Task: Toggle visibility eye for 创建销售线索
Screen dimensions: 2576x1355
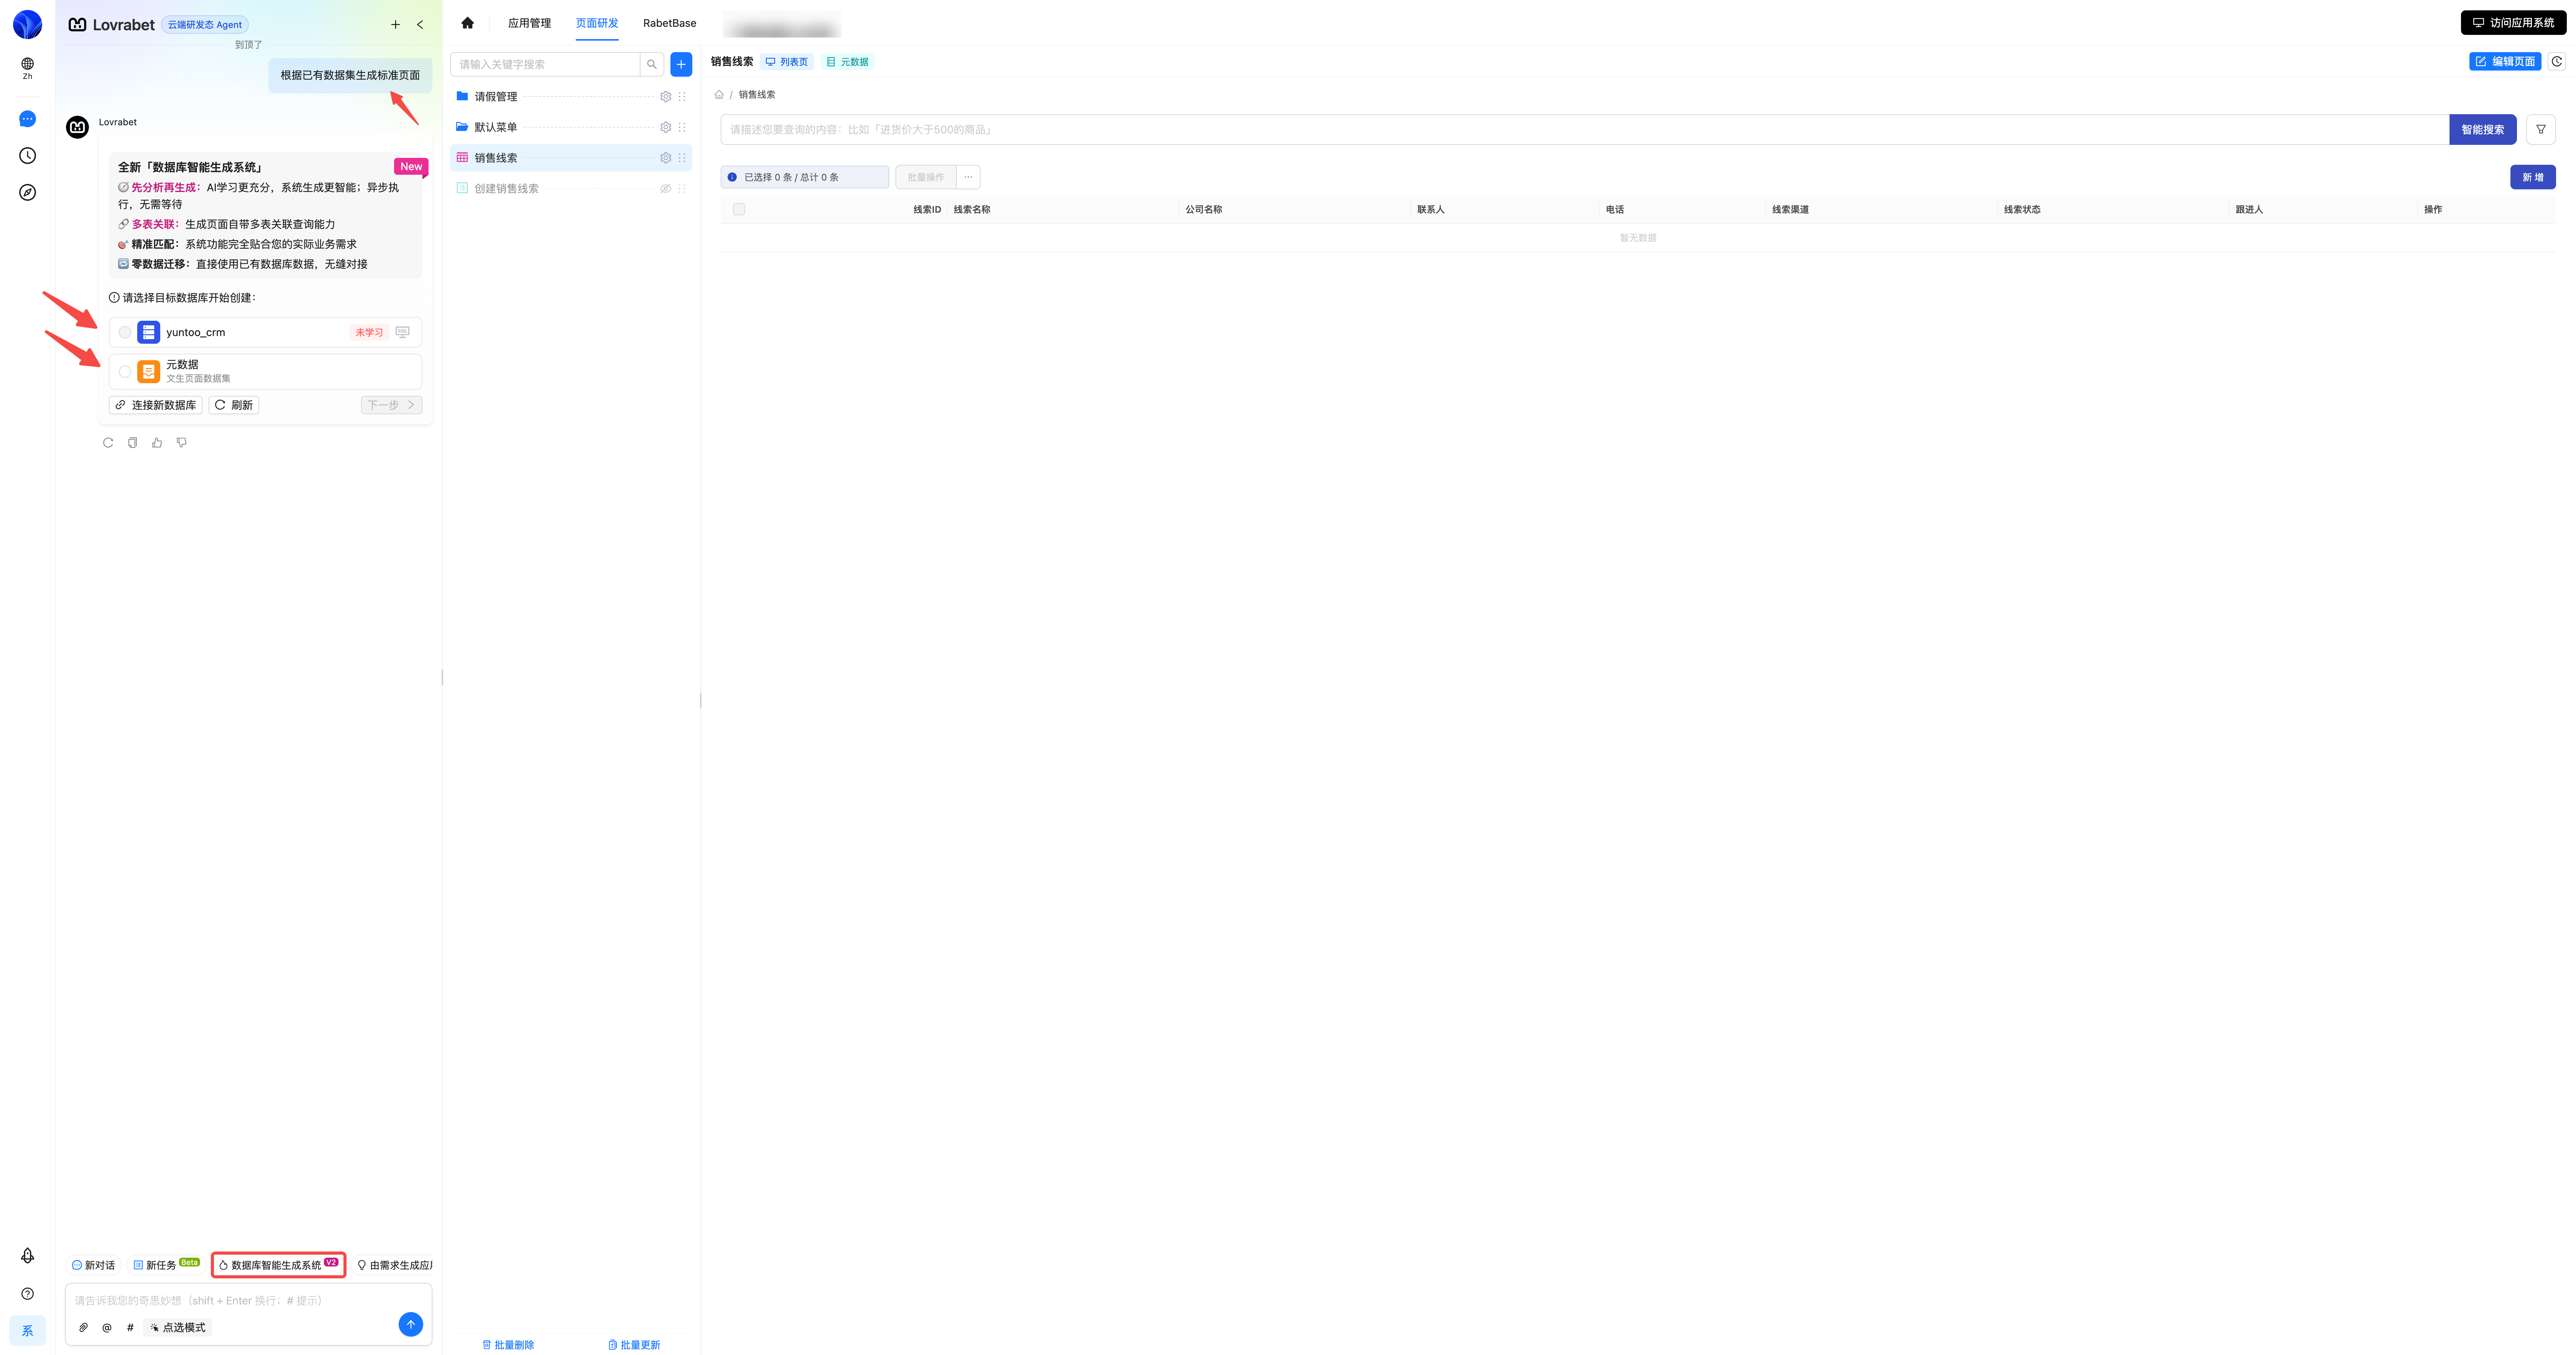Action: tap(665, 188)
